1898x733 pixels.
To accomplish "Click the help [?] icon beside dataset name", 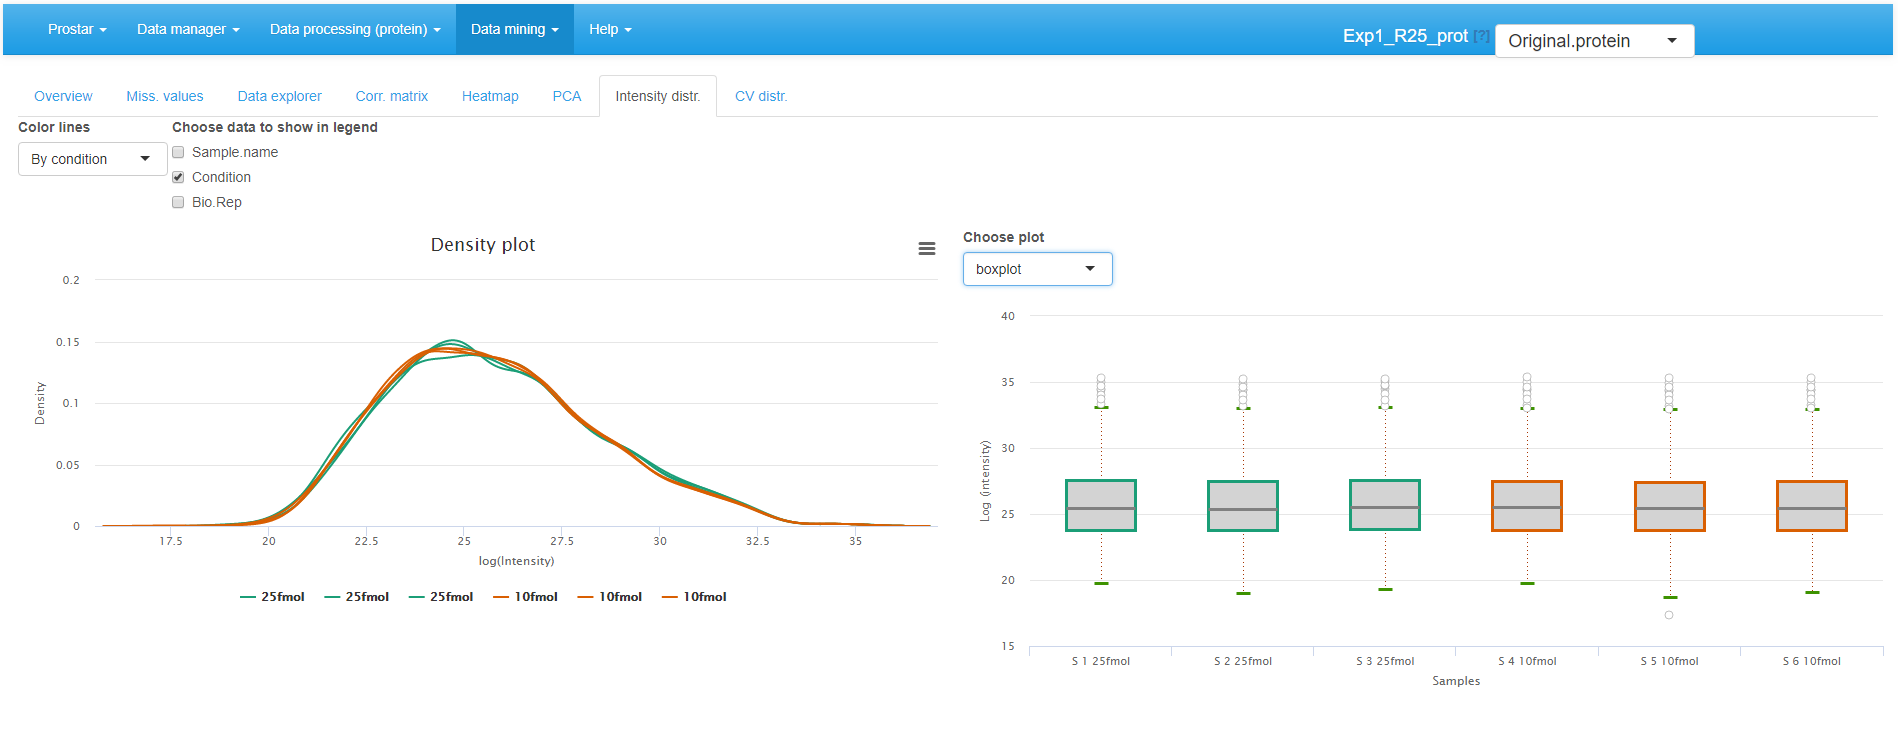I will [x=1481, y=37].
